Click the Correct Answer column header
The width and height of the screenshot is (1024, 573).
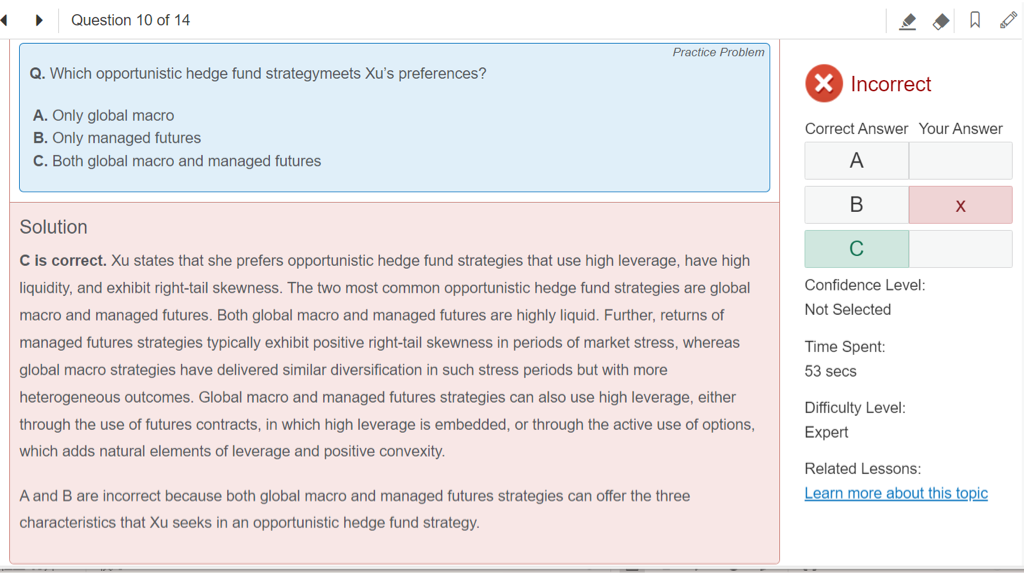tap(856, 129)
